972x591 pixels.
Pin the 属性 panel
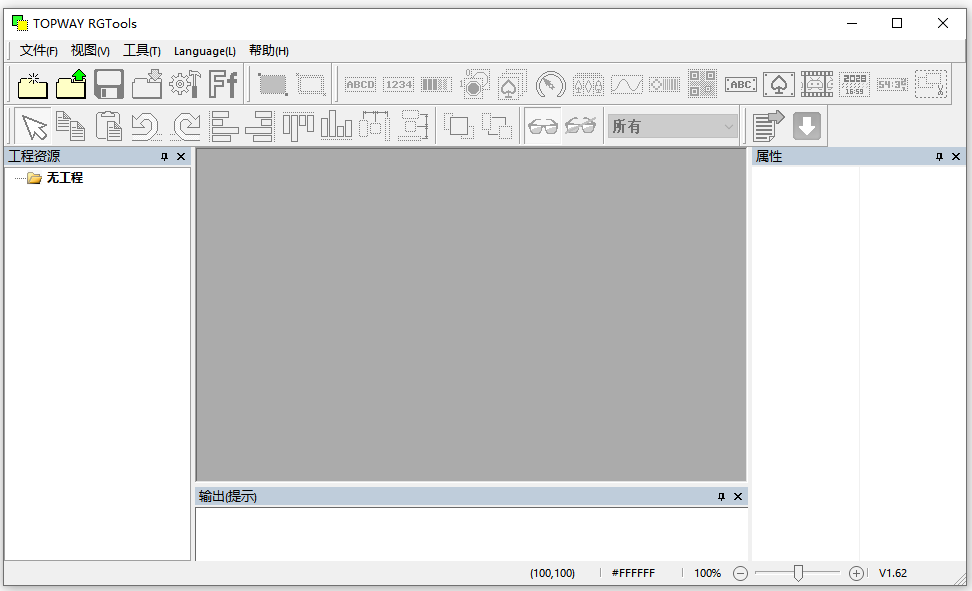[x=939, y=157]
